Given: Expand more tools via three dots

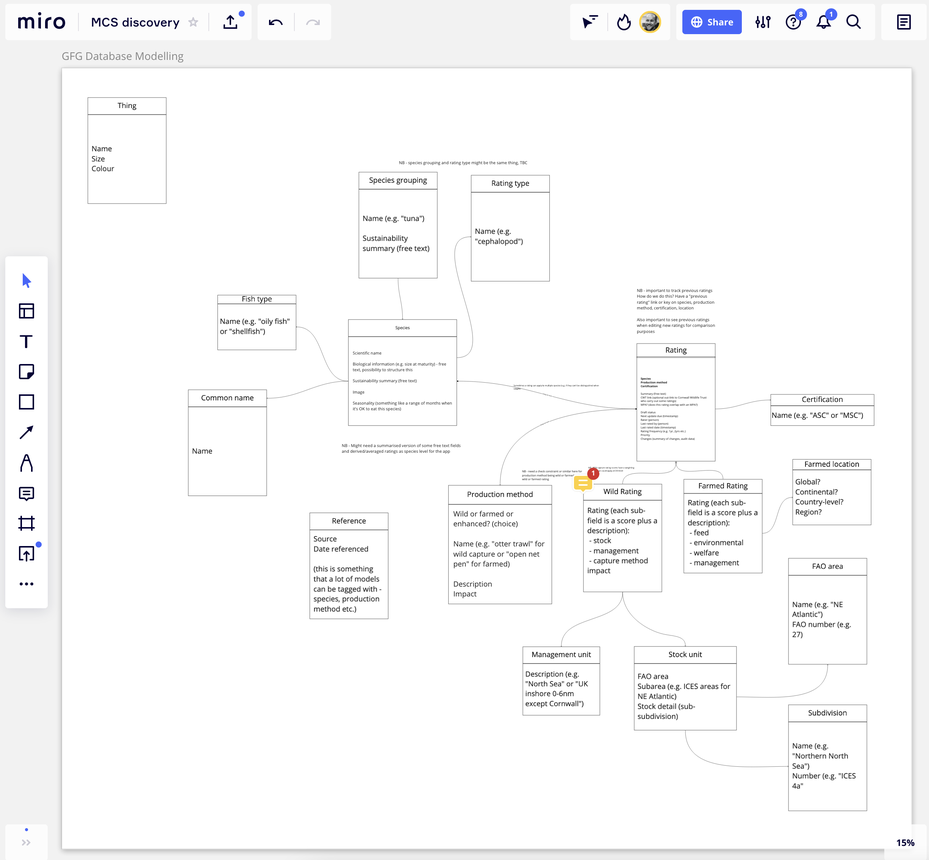Looking at the screenshot, I should tap(27, 584).
